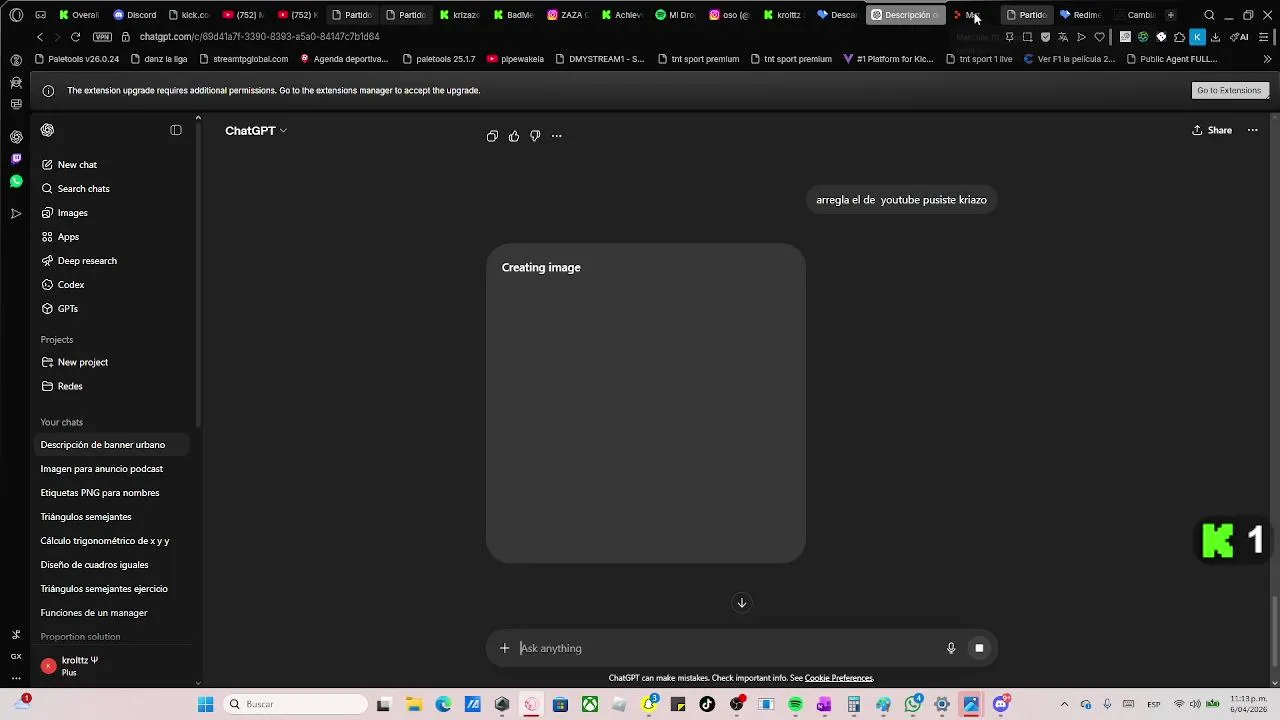Image resolution: width=1280 pixels, height=720 pixels.
Task: Open Codex from the sidebar
Action: point(112,285)
